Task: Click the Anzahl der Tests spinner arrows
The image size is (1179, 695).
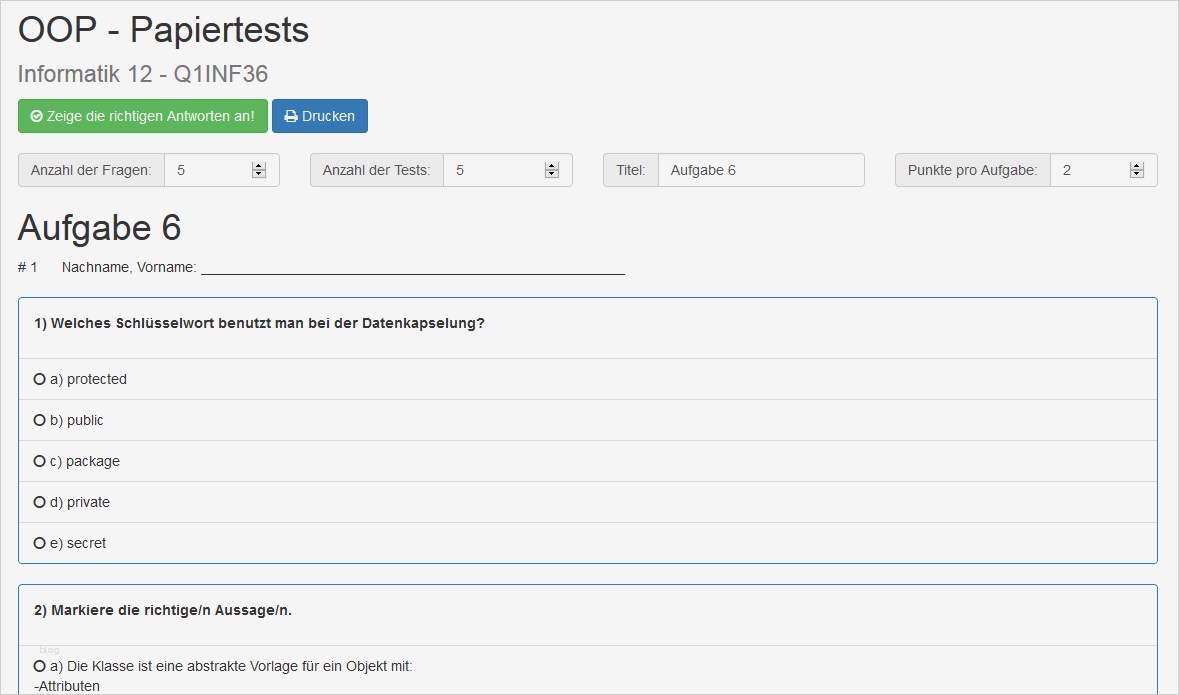Action: [552, 170]
